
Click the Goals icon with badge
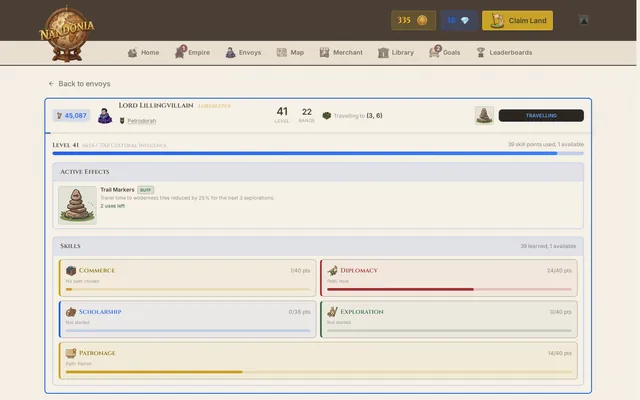435,52
